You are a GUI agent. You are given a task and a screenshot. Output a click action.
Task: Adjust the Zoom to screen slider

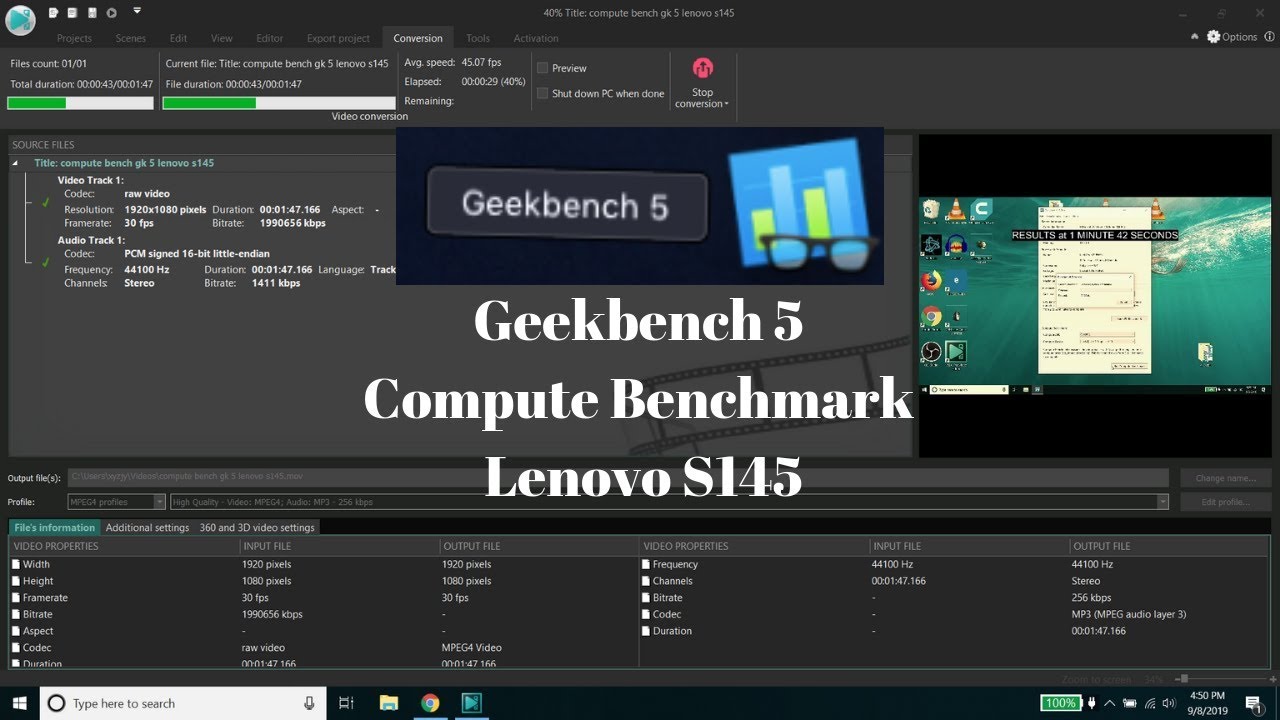point(1184,679)
